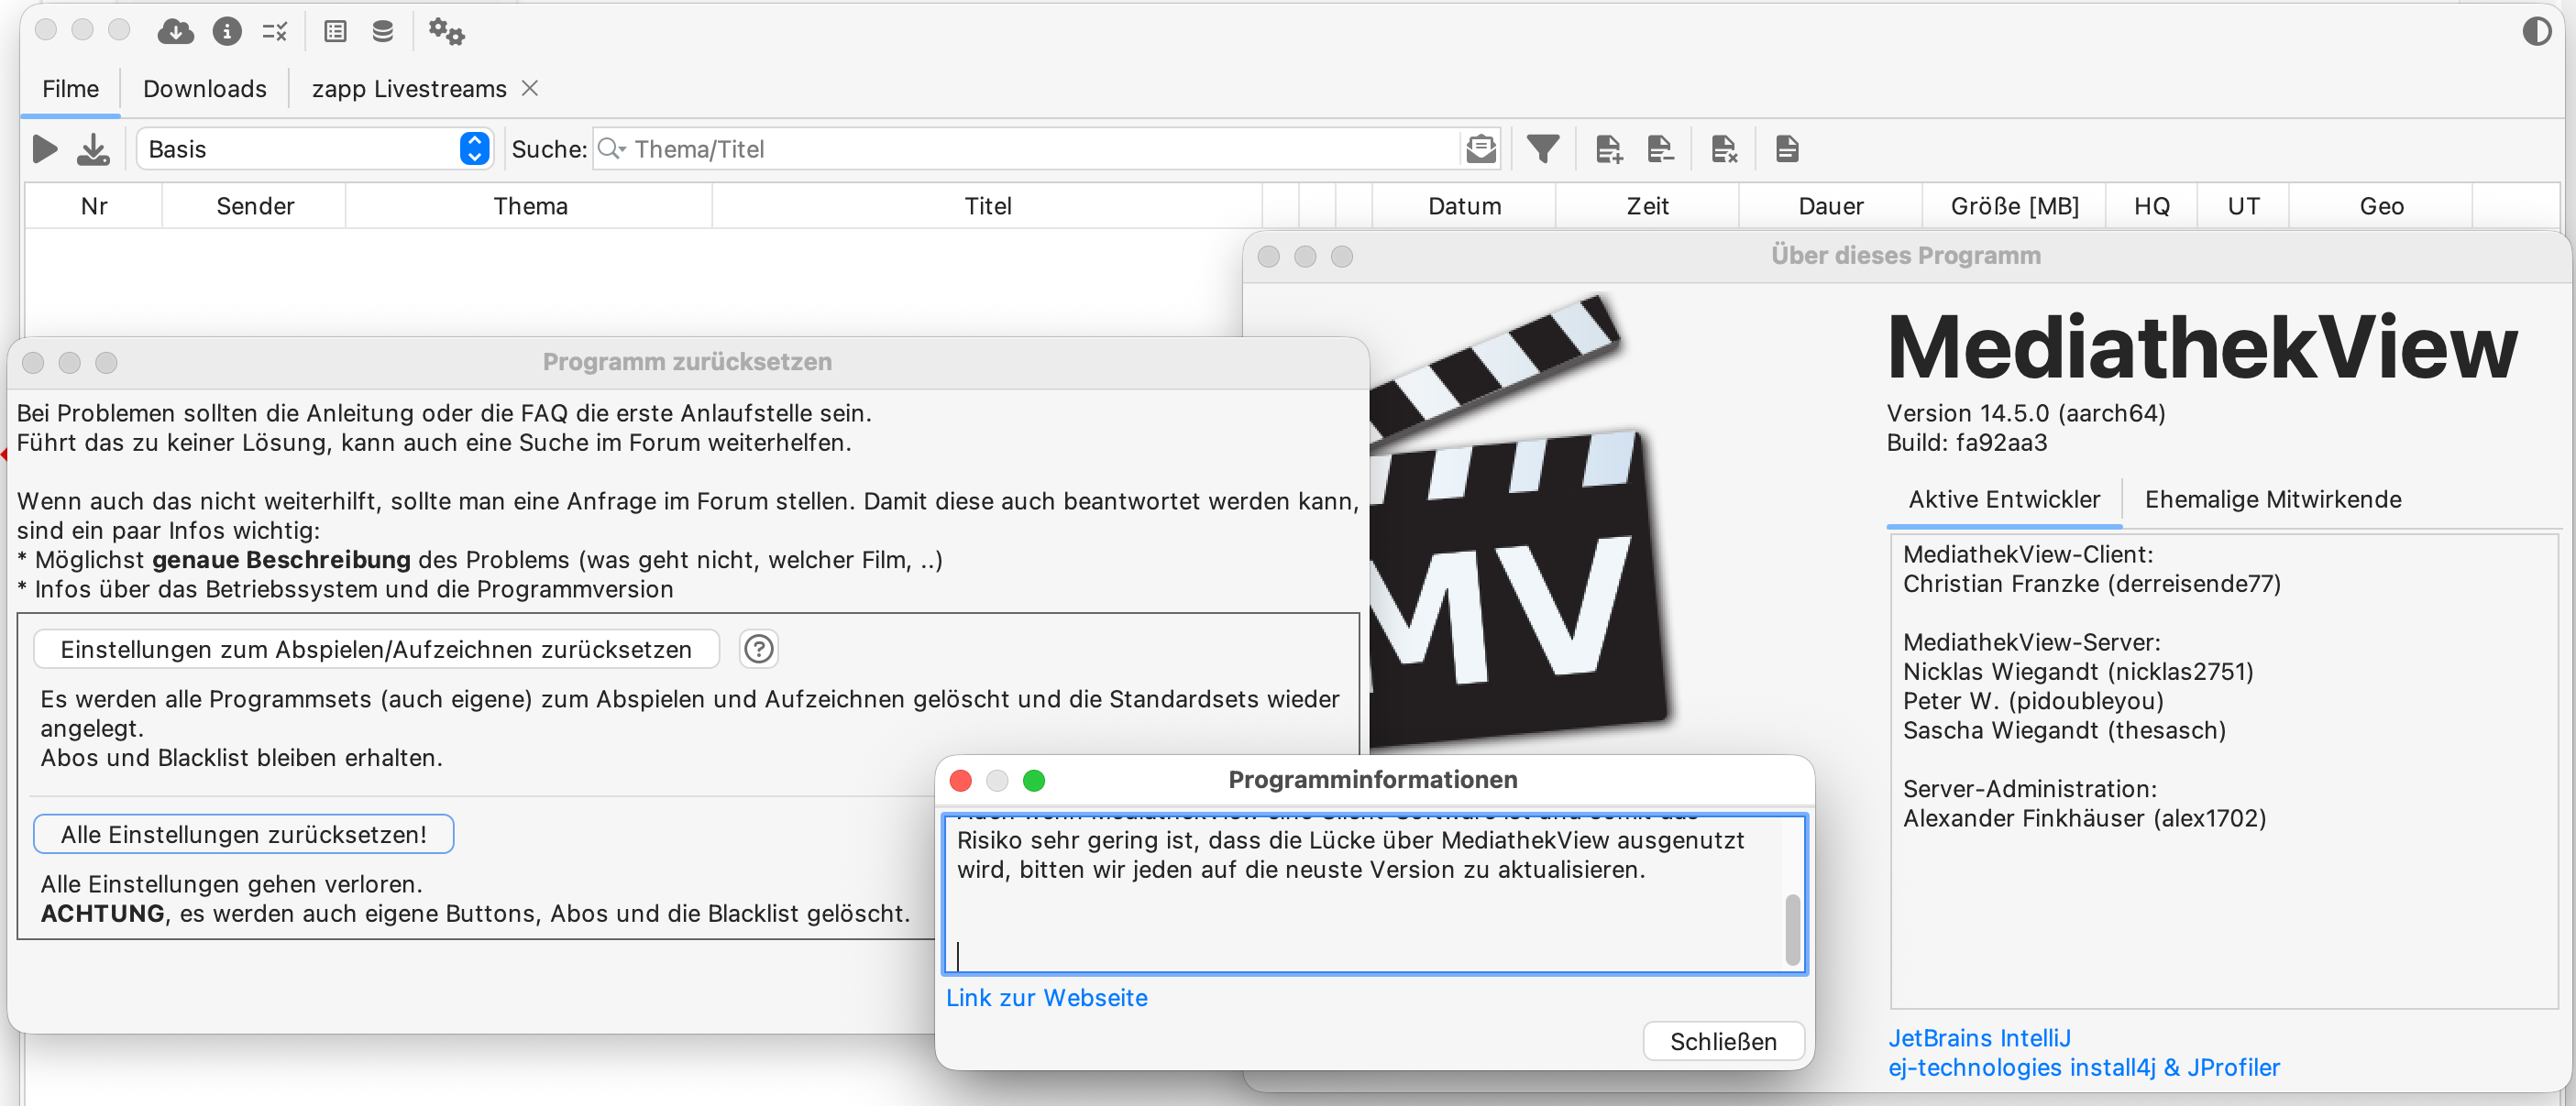Sort by the Datum column header

1464,206
